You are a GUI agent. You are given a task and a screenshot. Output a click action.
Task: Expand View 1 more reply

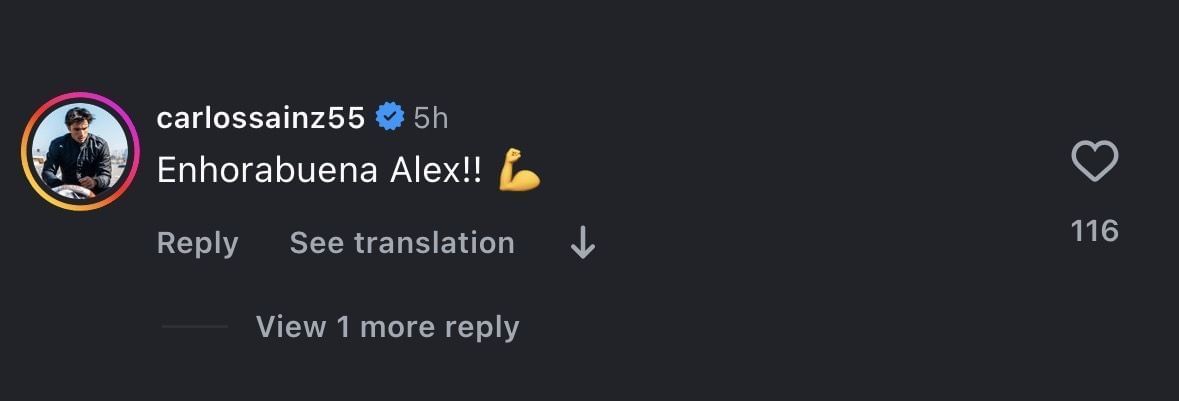(x=387, y=327)
